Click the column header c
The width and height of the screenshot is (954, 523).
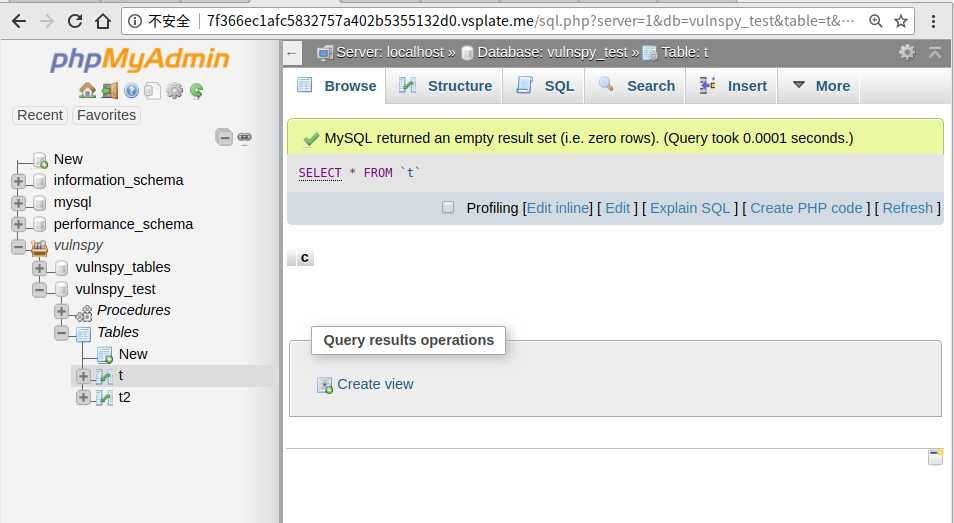(x=305, y=258)
